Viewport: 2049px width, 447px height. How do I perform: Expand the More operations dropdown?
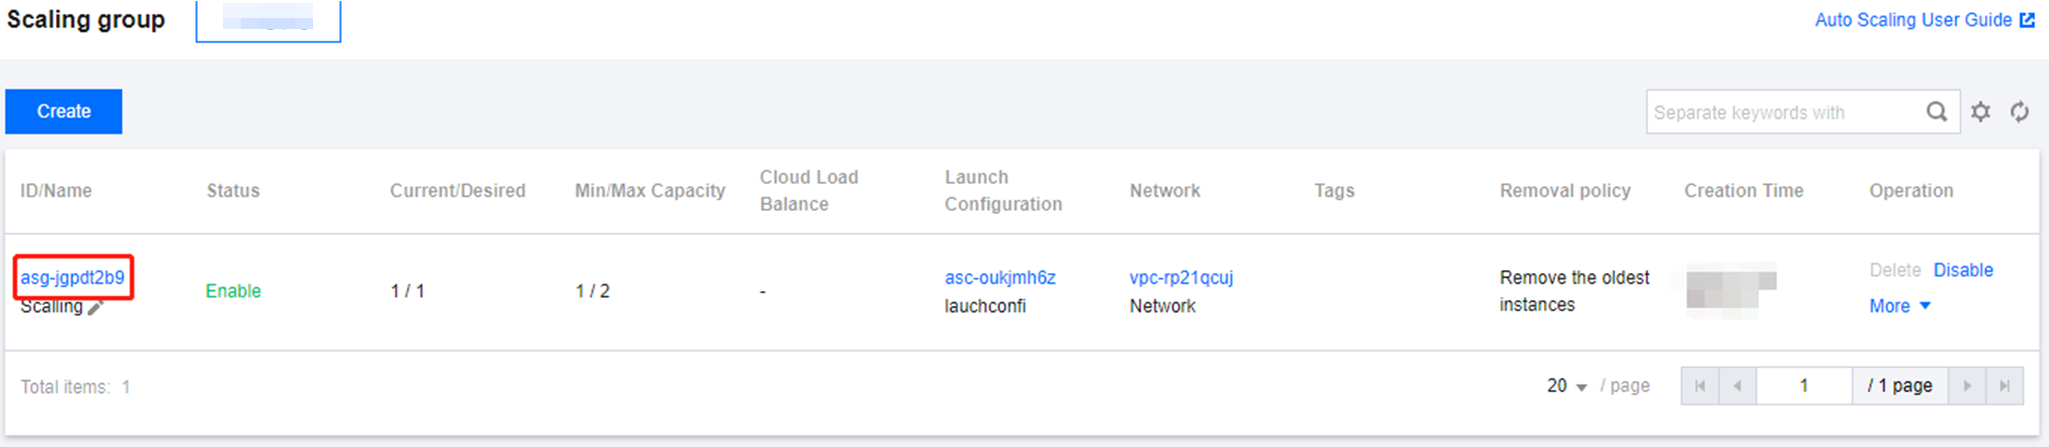1899,306
